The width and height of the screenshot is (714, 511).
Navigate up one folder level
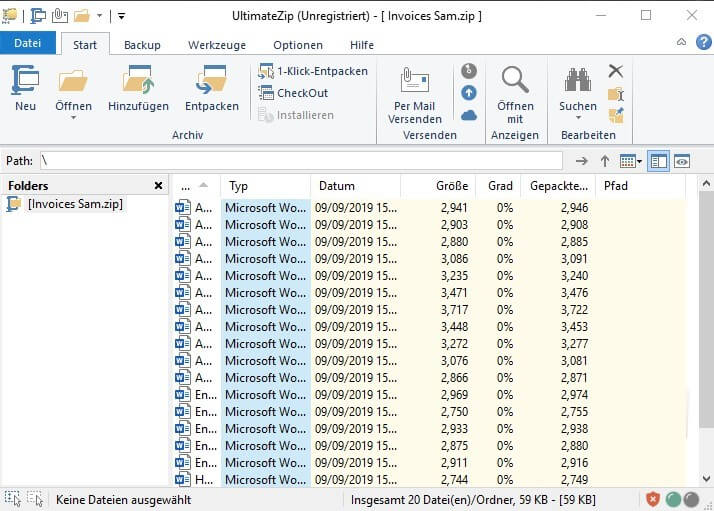pos(605,161)
